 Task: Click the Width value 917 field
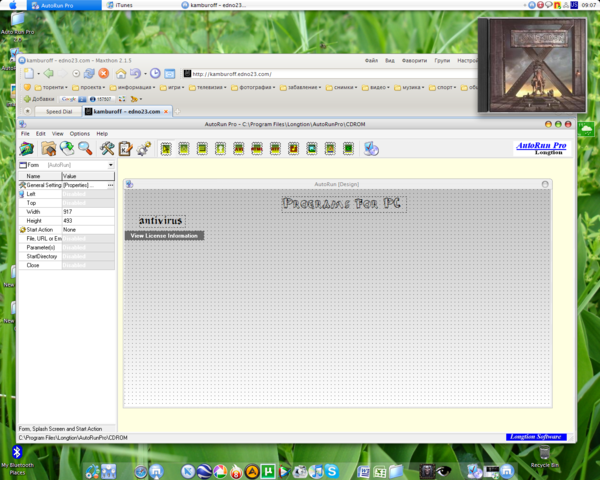tap(88, 212)
